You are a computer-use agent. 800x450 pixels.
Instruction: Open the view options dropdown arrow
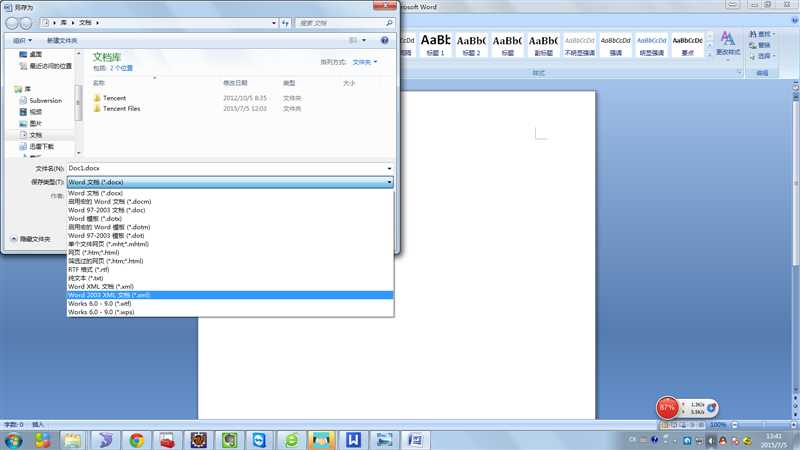[x=364, y=40]
